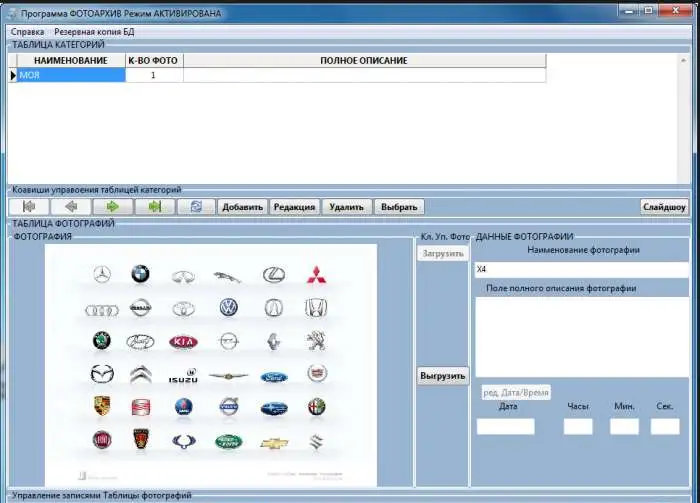The height and width of the screenshot is (503, 700).
Task: Open Резервная копия БД menu
Action: [x=94, y=32]
